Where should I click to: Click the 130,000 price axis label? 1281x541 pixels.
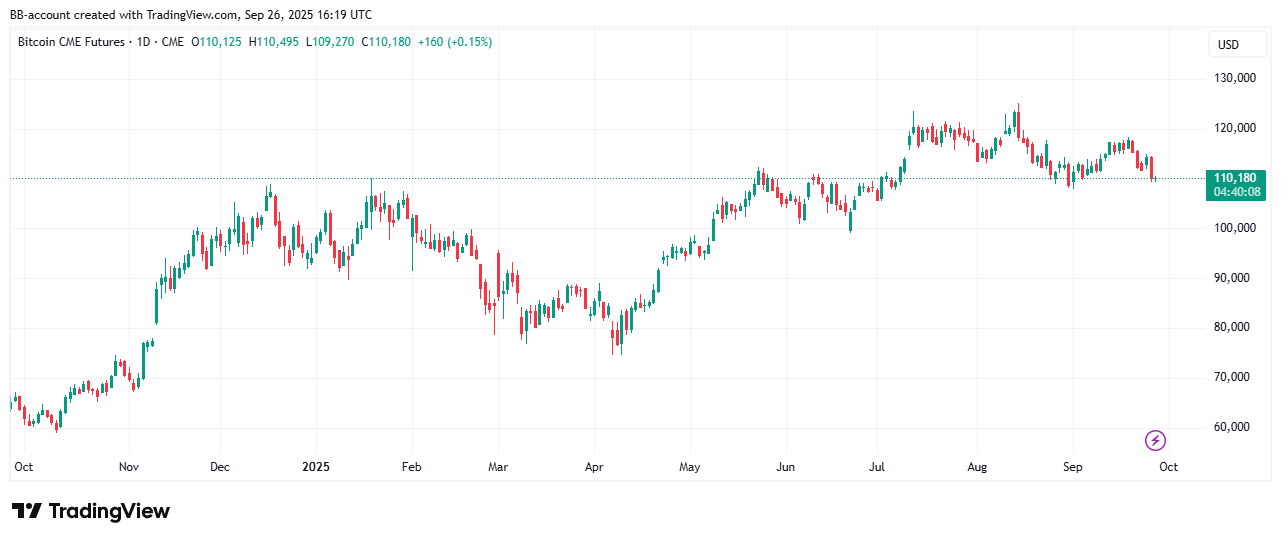1233,78
